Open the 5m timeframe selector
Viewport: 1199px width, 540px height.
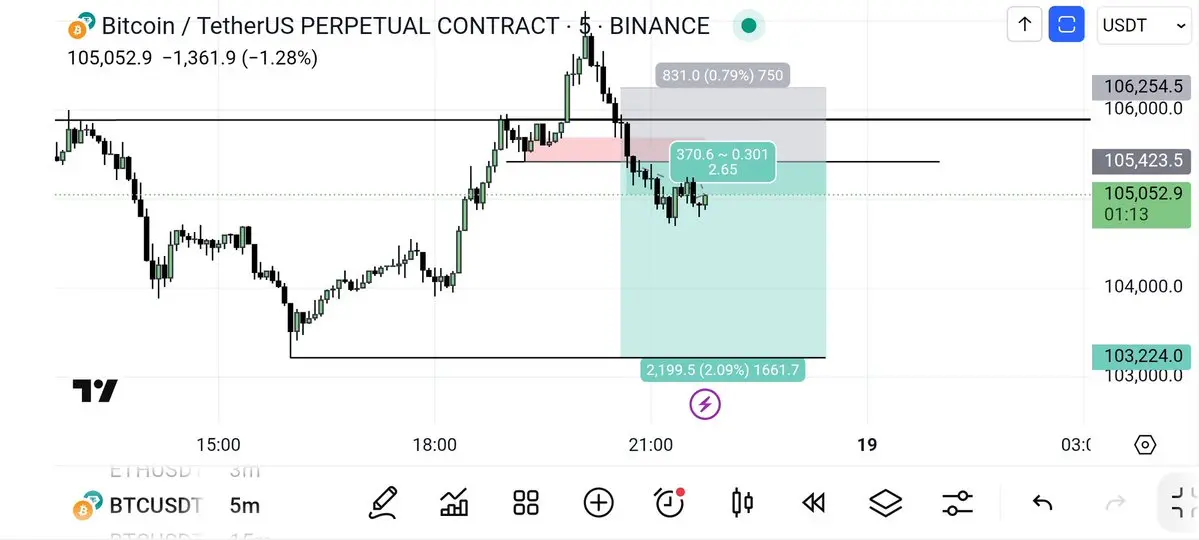[245, 505]
